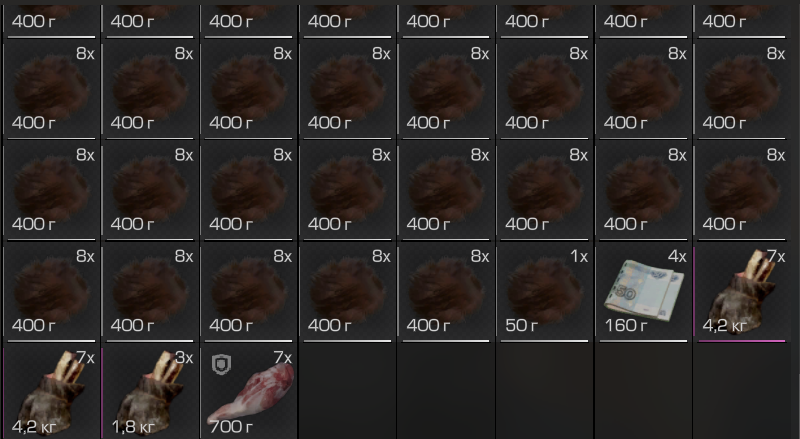This screenshot has width=800, height=439.
Task: Select the raw meat item weighing 700 г
Action: [249, 392]
